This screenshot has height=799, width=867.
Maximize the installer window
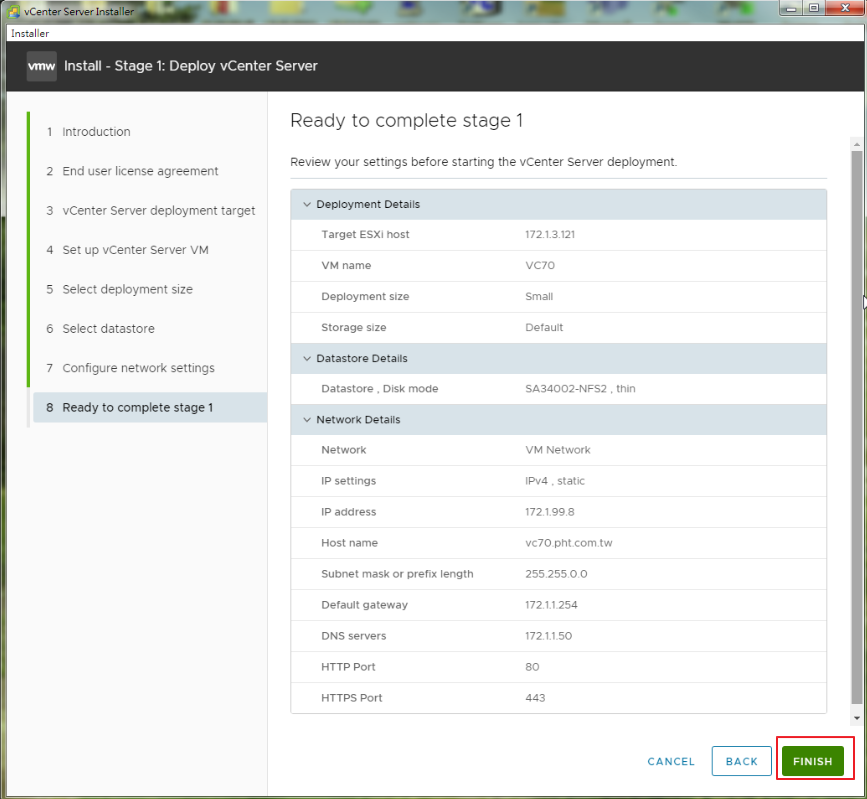pos(814,8)
